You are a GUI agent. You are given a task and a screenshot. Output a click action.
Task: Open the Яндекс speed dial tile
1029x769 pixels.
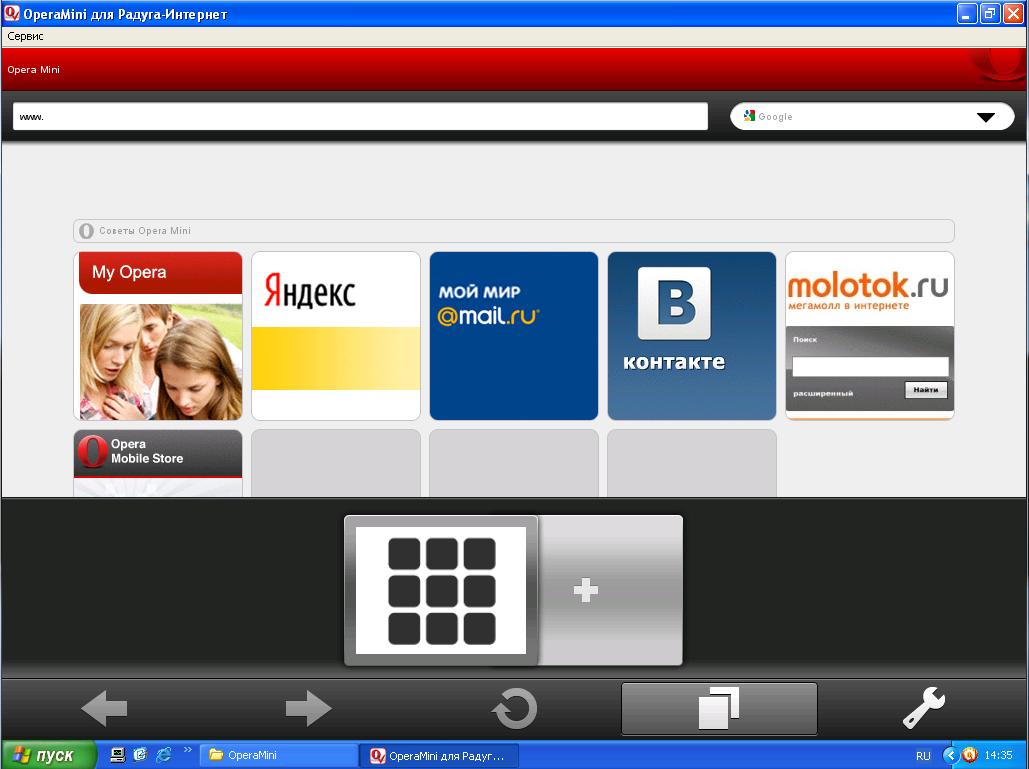(336, 336)
